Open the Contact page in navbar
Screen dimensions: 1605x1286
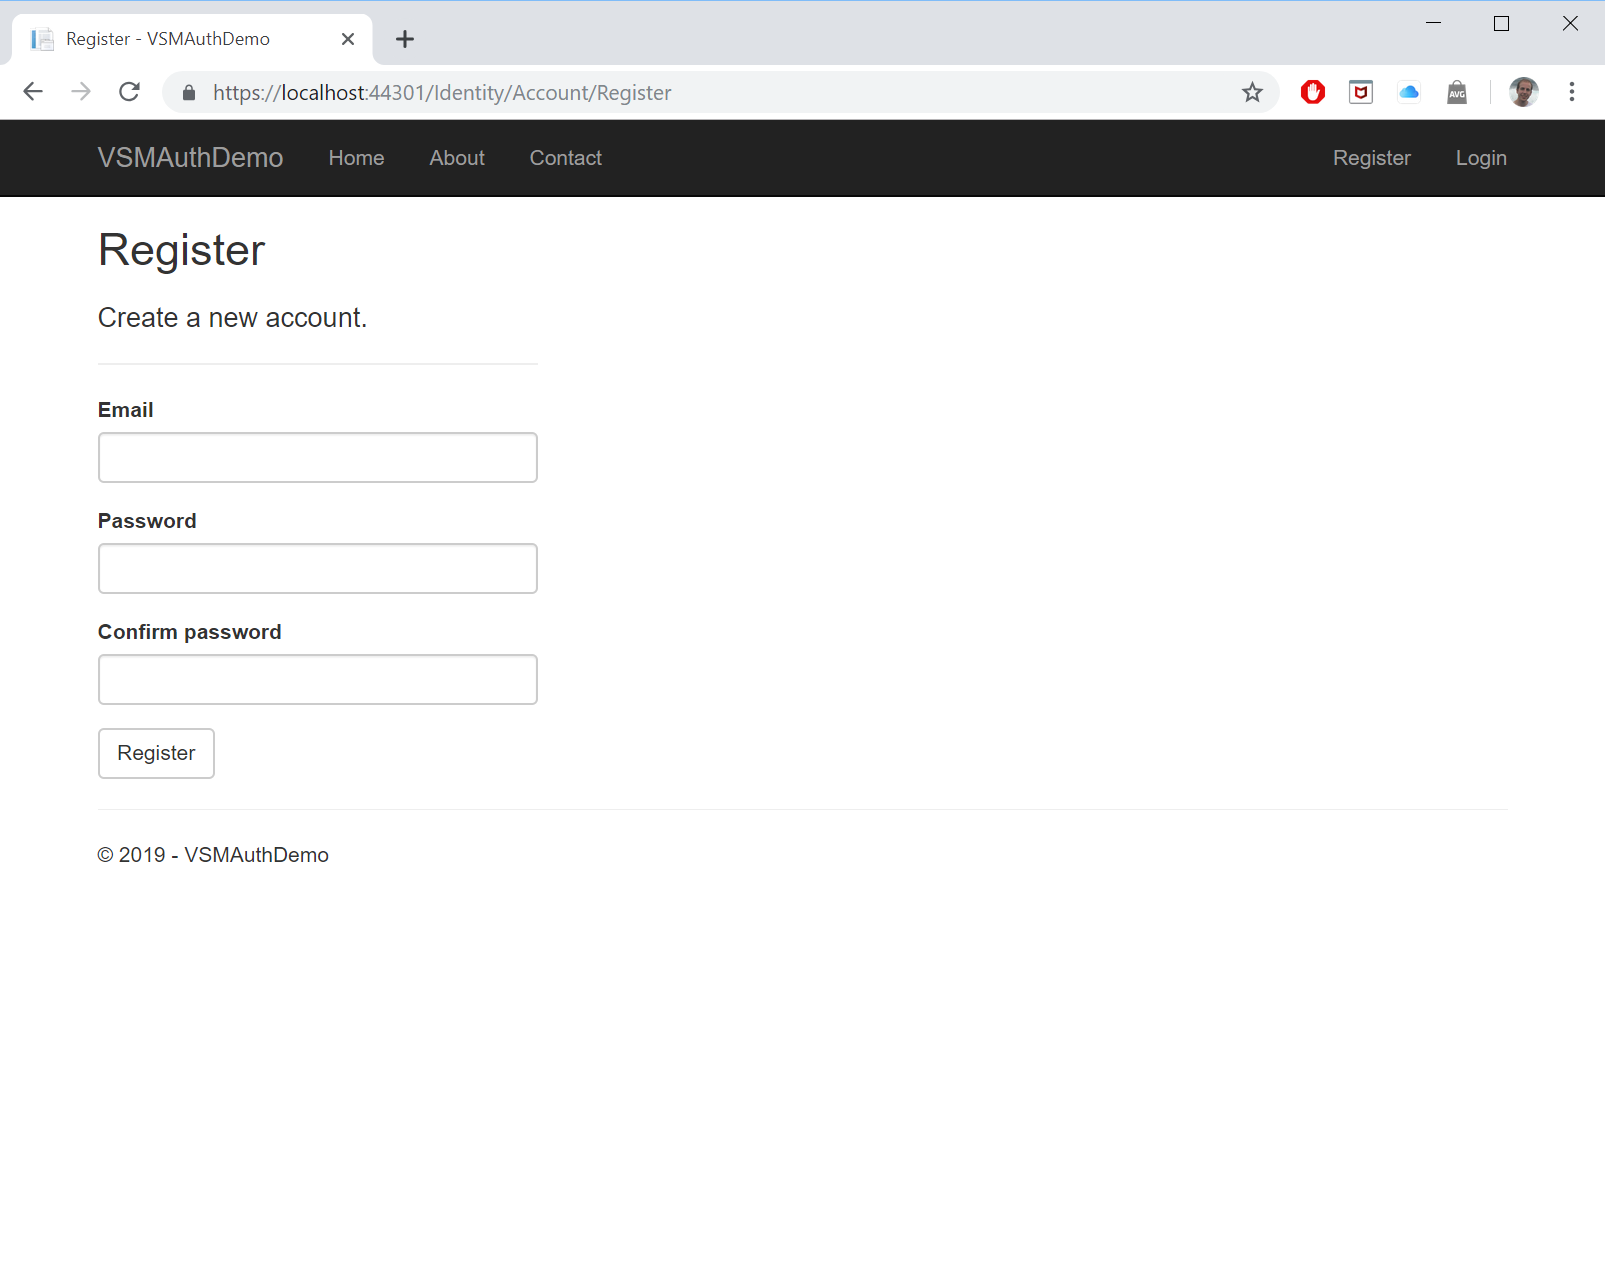pos(565,158)
